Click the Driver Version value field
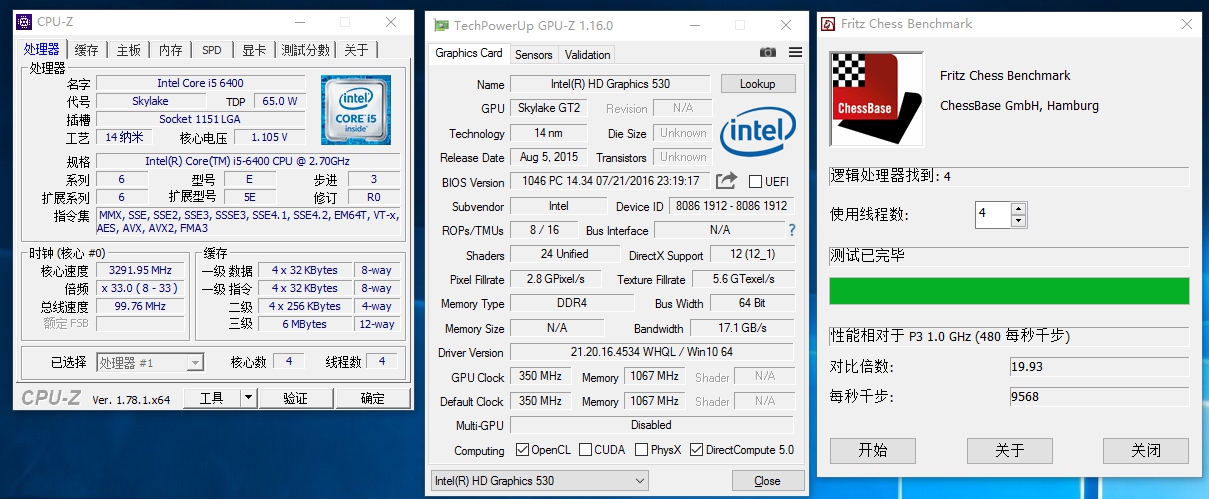This screenshot has height=499, width=1209. coord(652,352)
